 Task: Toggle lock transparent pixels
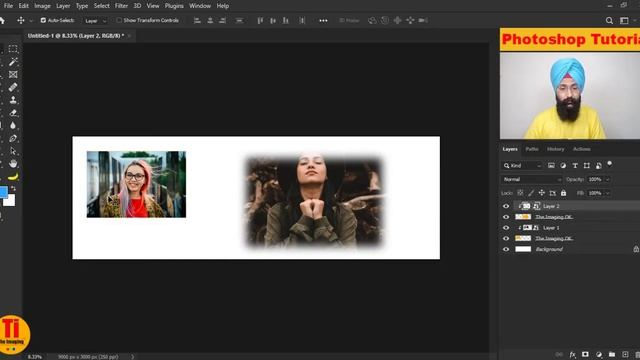[520, 193]
